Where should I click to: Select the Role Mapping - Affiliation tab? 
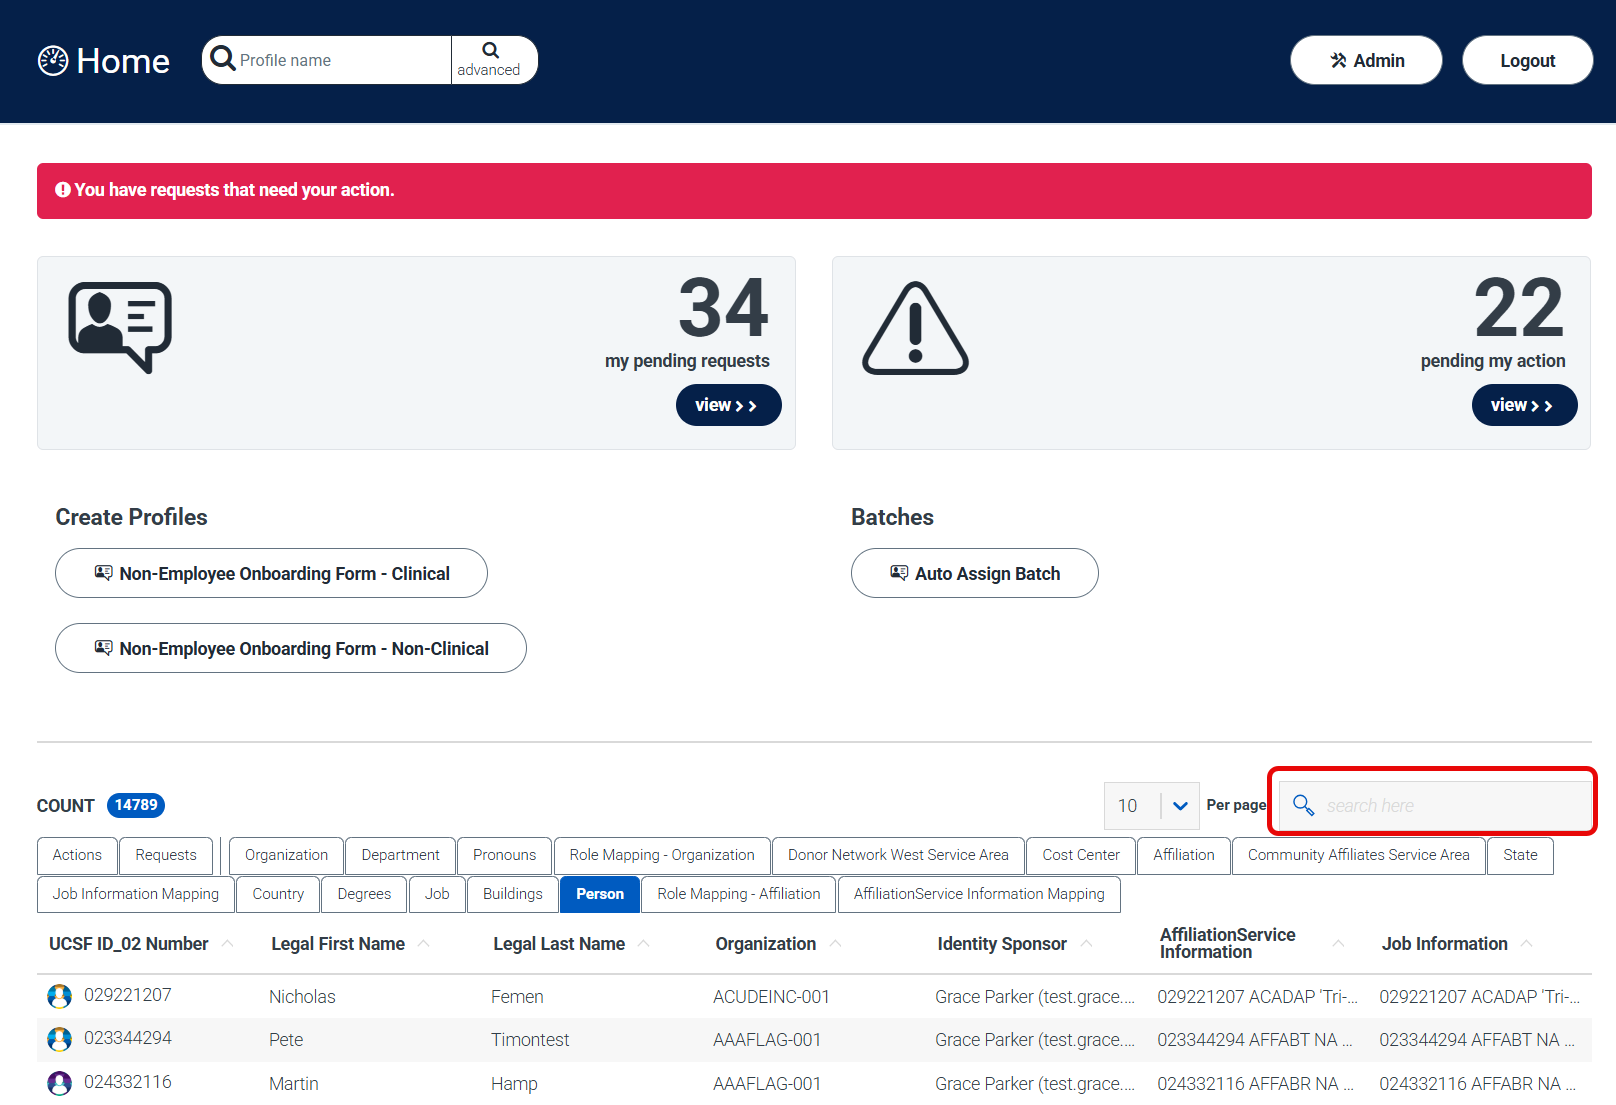pos(737,894)
